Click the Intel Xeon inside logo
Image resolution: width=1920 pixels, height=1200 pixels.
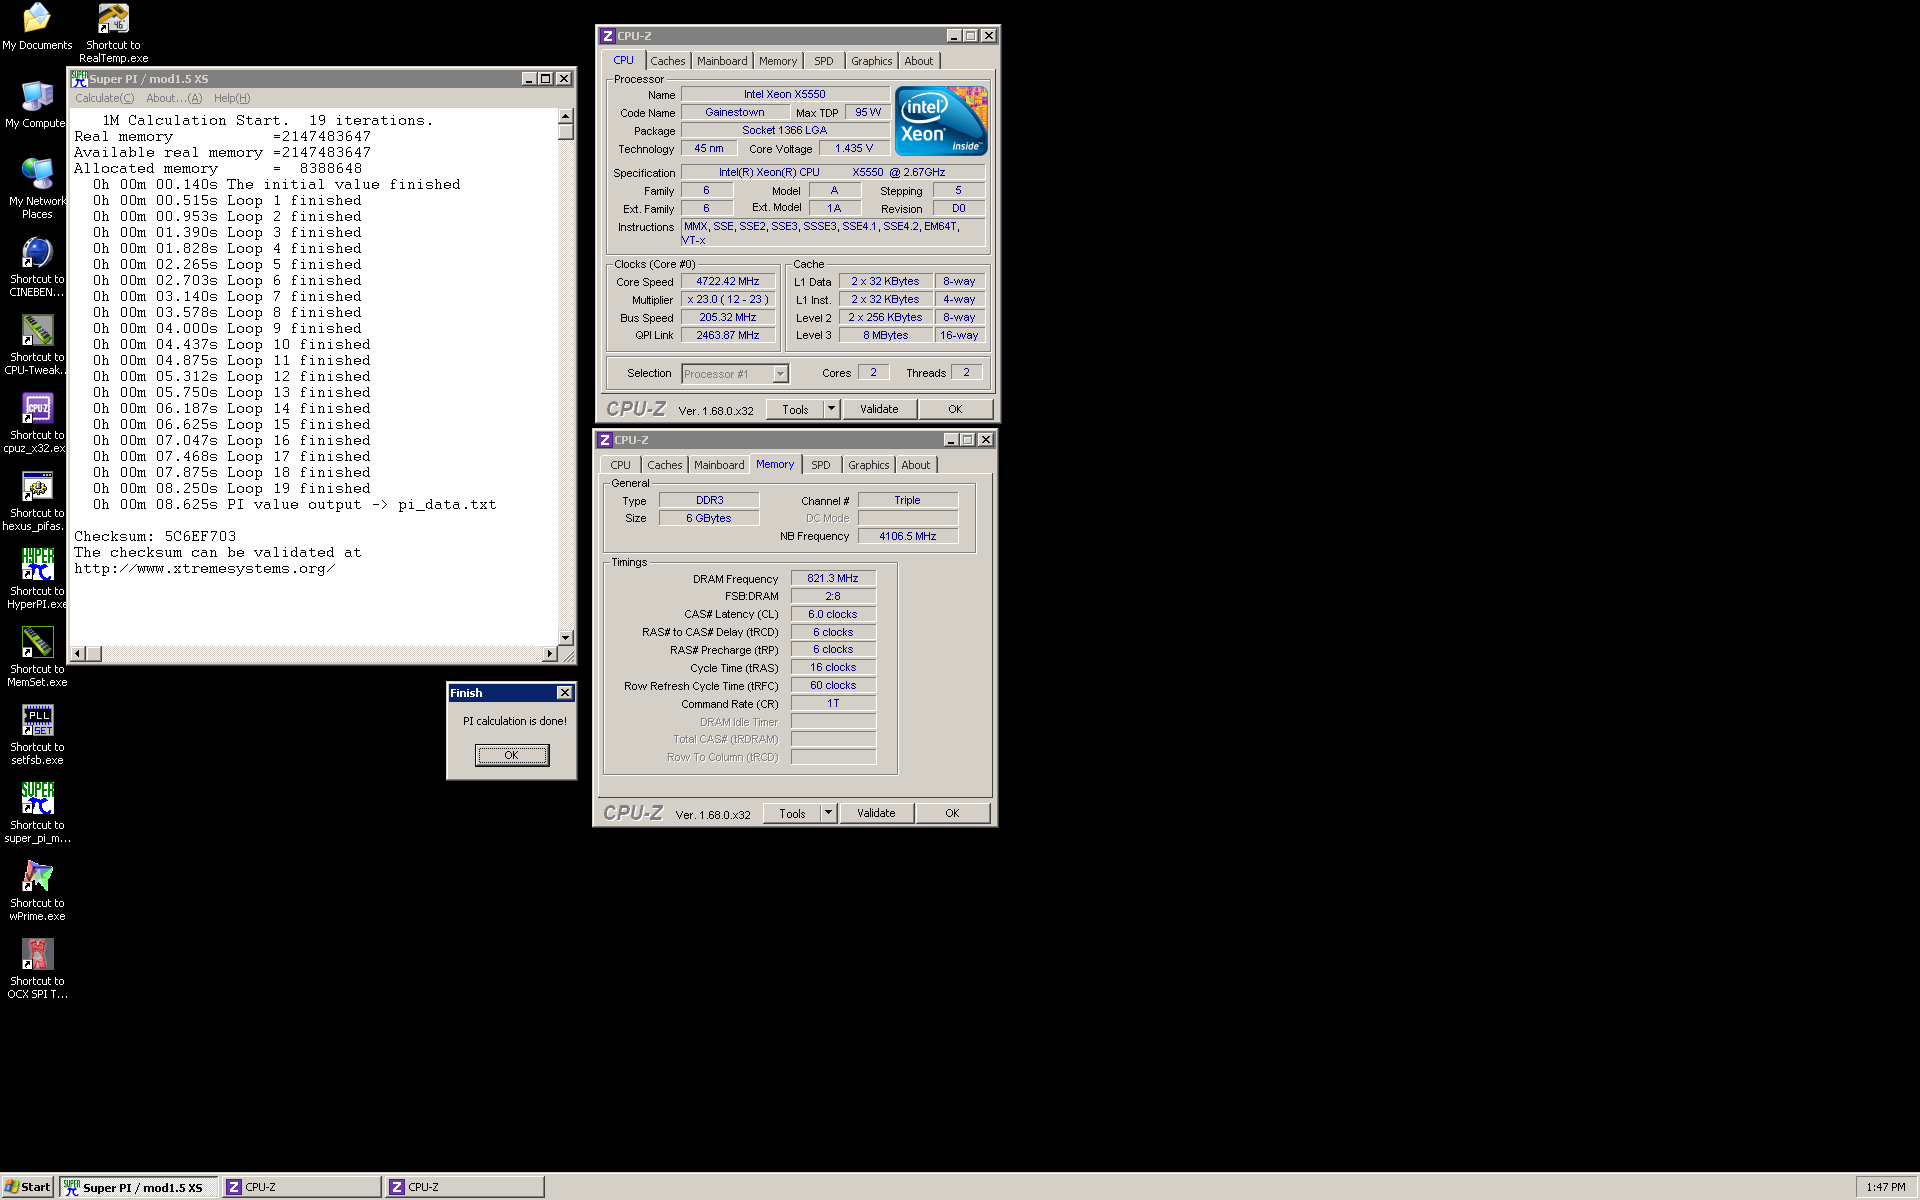click(x=941, y=121)
